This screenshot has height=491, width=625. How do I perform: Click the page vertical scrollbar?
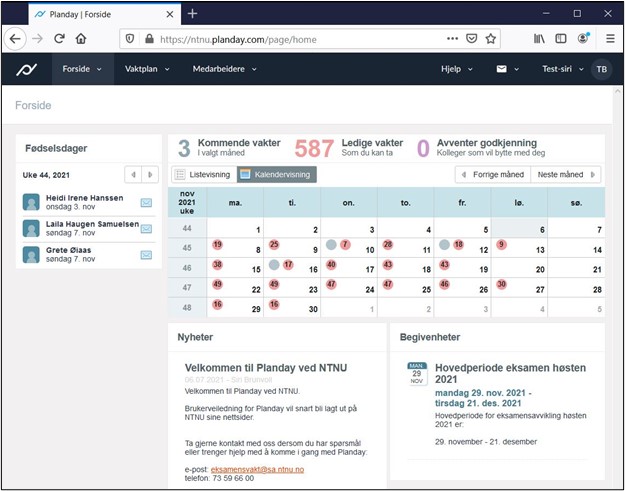617,287
